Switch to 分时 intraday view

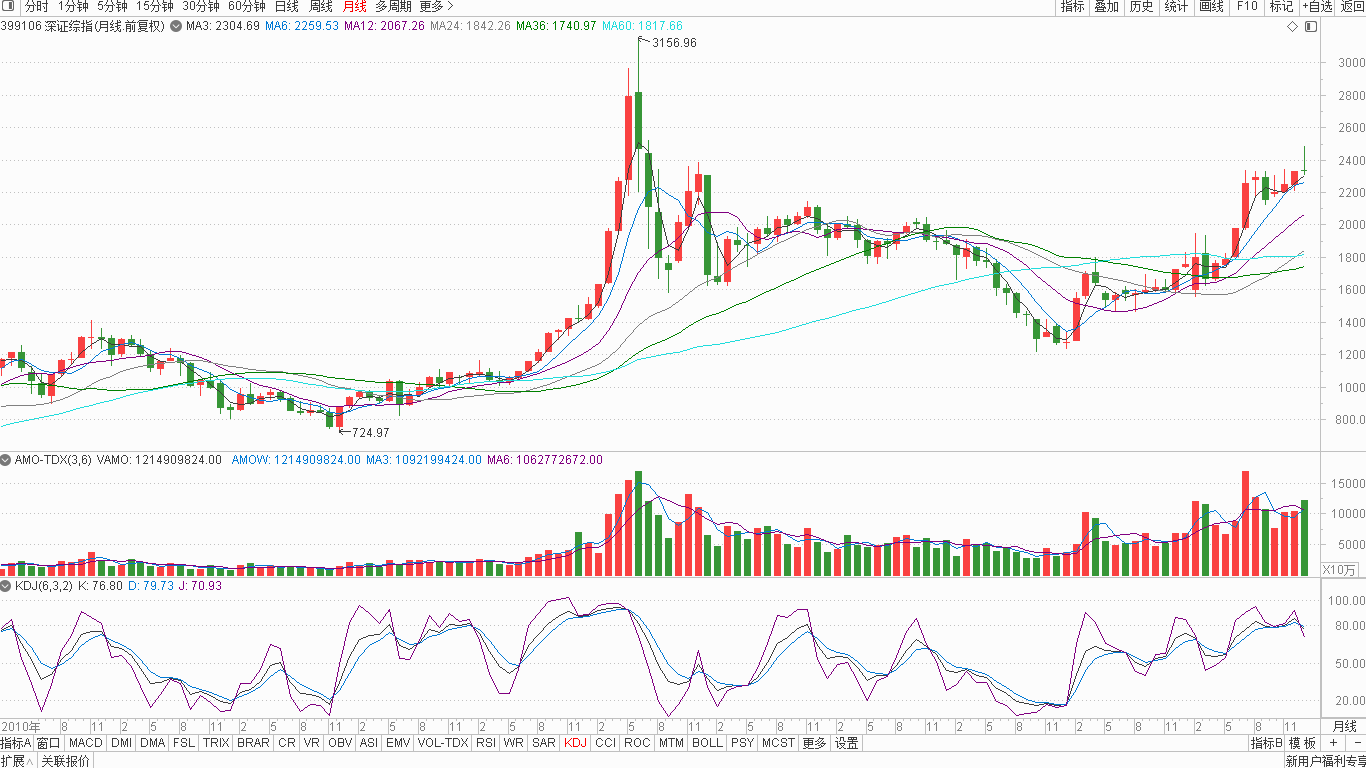pos(36,6)
